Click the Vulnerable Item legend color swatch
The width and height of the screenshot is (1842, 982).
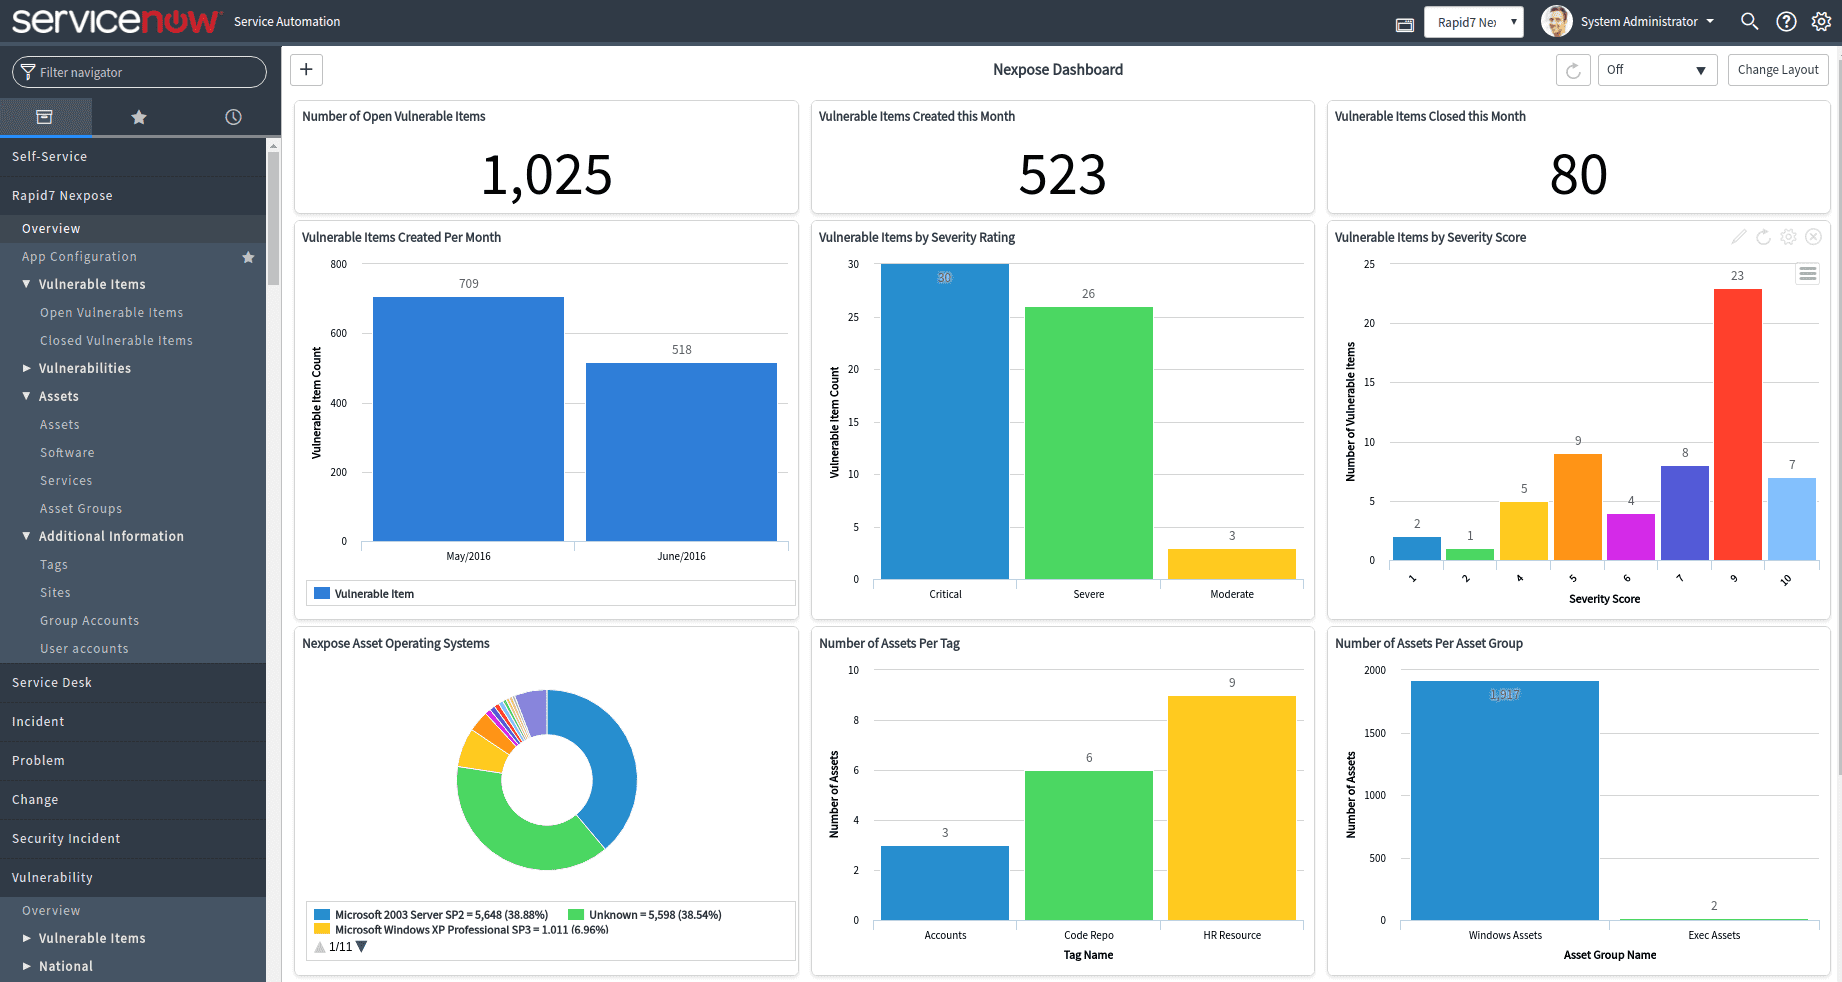[x=321, y=593]
